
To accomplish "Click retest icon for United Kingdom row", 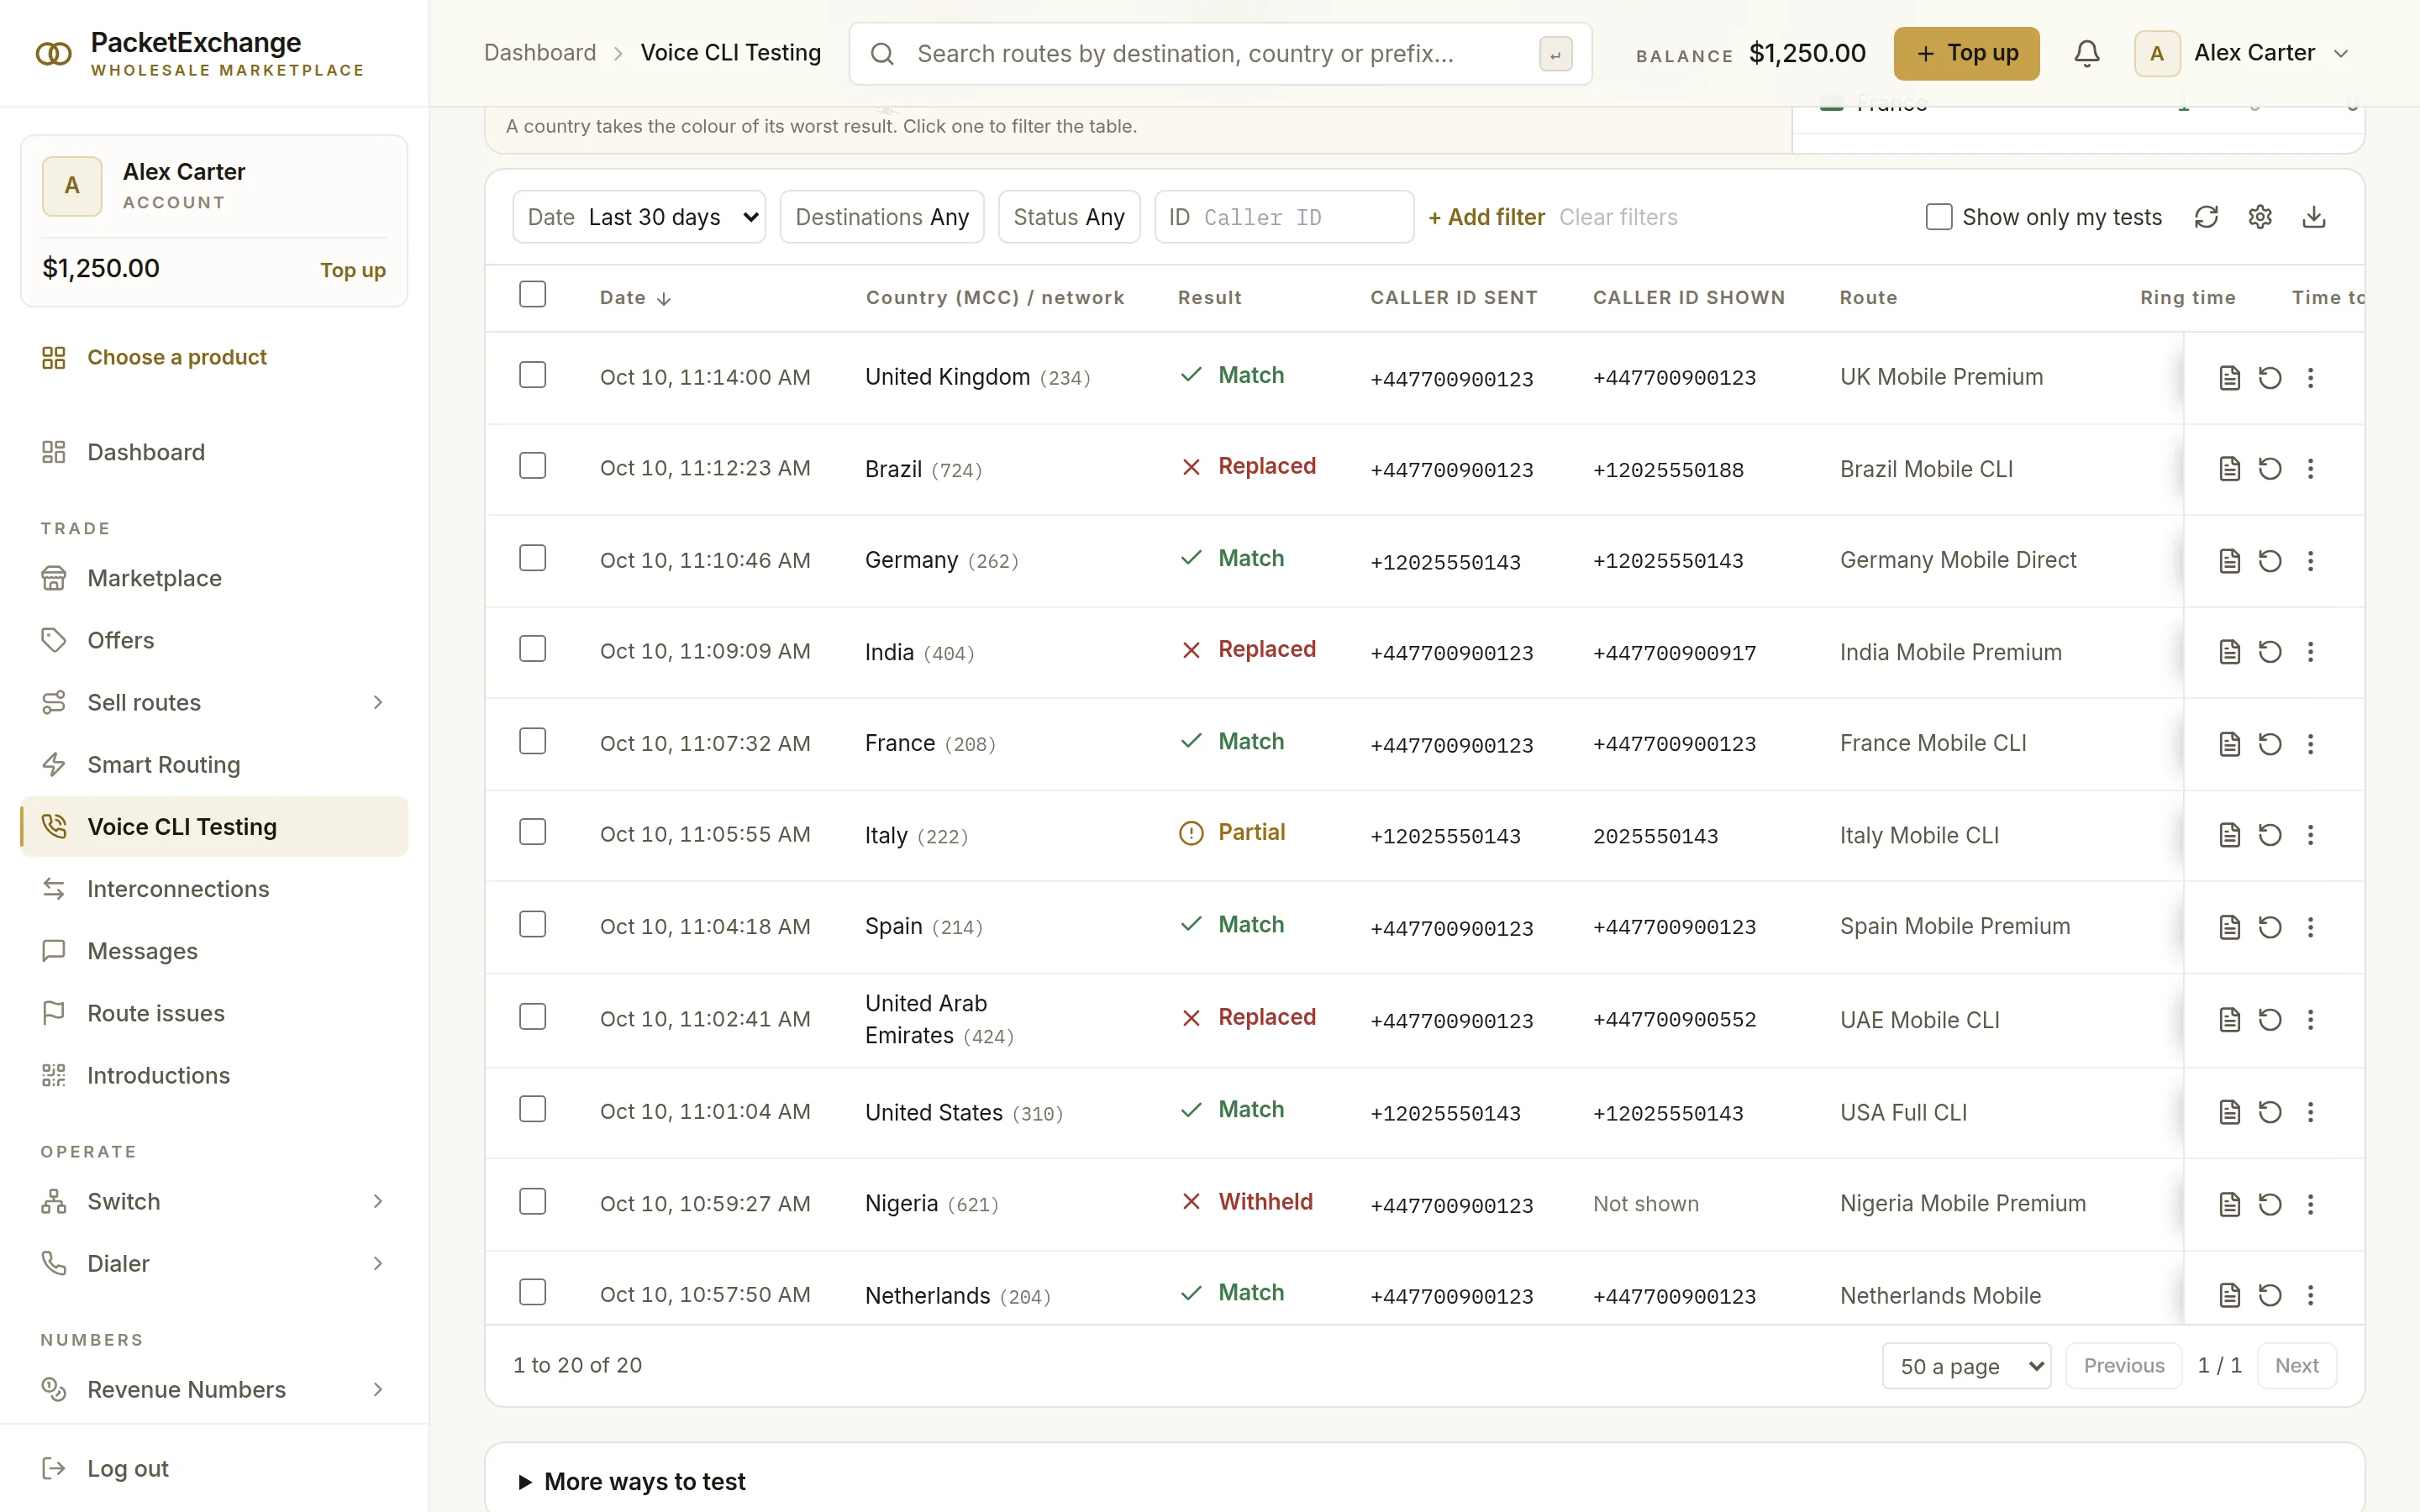I will pos(2270,378).
